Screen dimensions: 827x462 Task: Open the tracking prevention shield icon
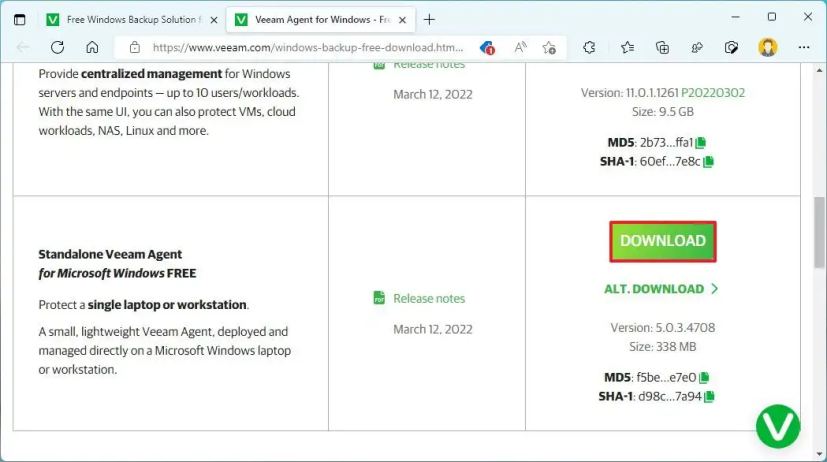487,48
